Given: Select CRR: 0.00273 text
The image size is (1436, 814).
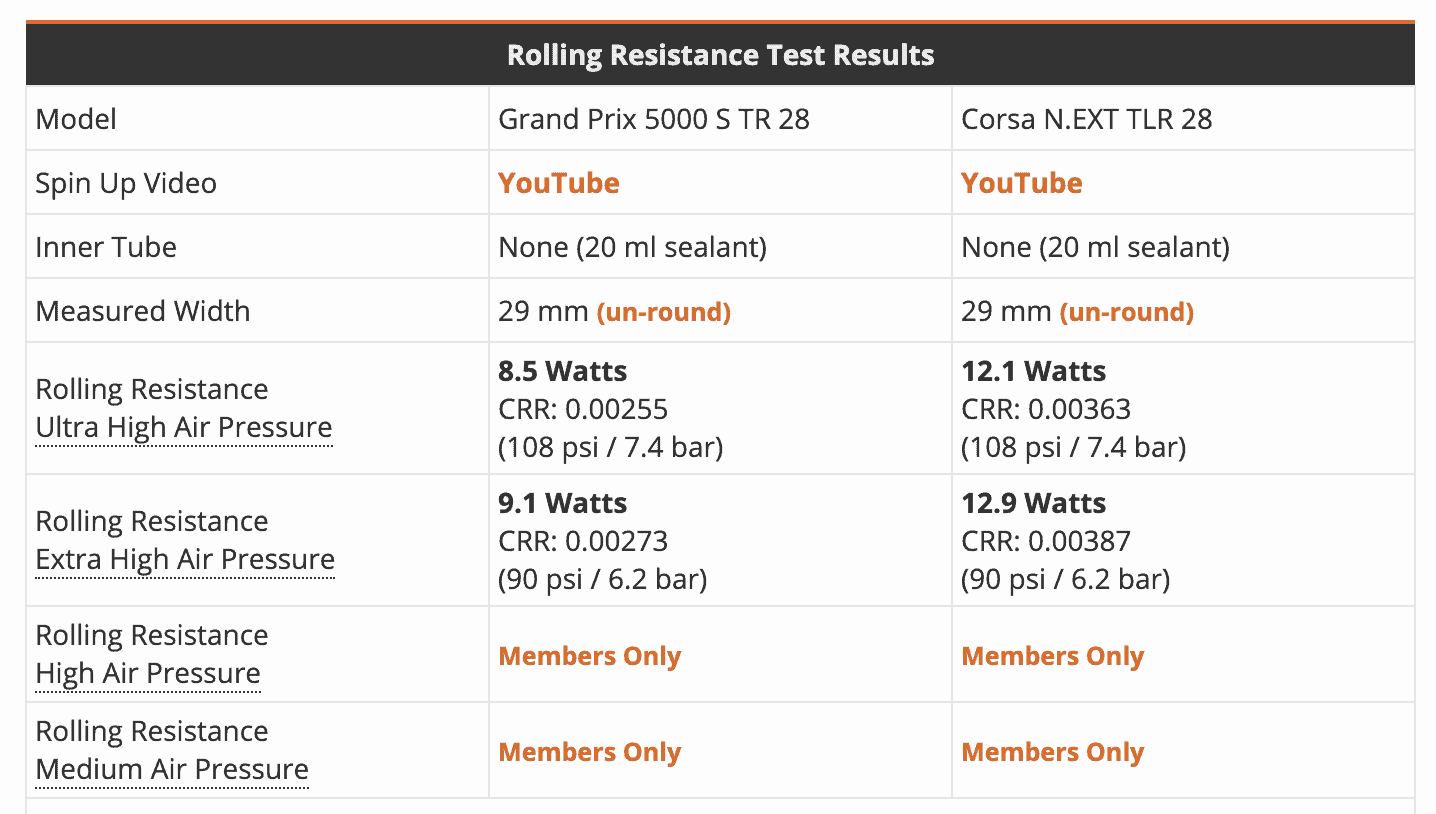Looking at the screenshot, I should [583, 541].
